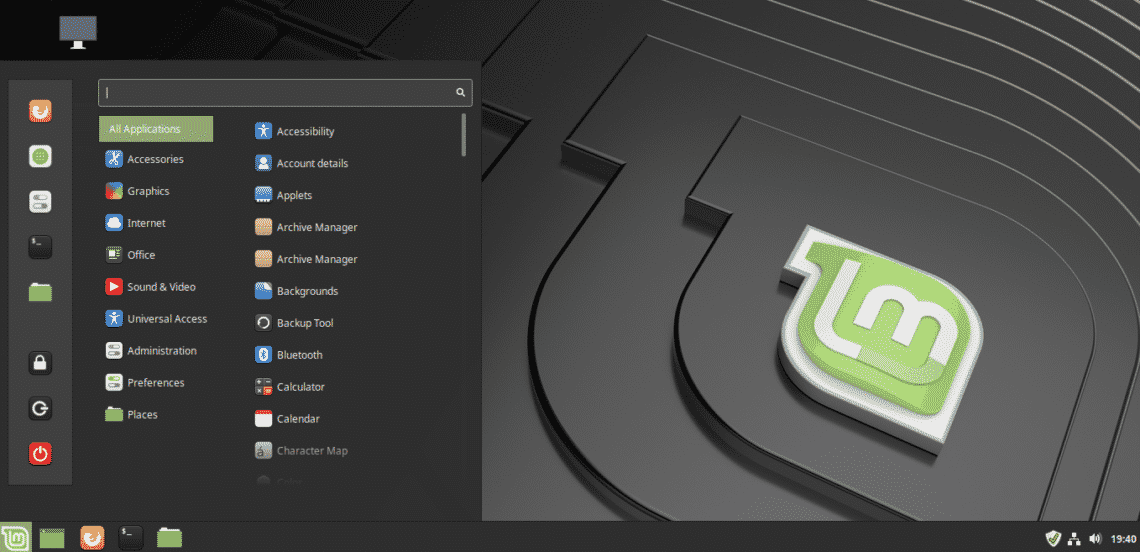Image resolution: width=1140 pixels, height=552 pixels.
Task: Open the Files folder icon in favorites sidebar
Action: [x=40, y=292]
